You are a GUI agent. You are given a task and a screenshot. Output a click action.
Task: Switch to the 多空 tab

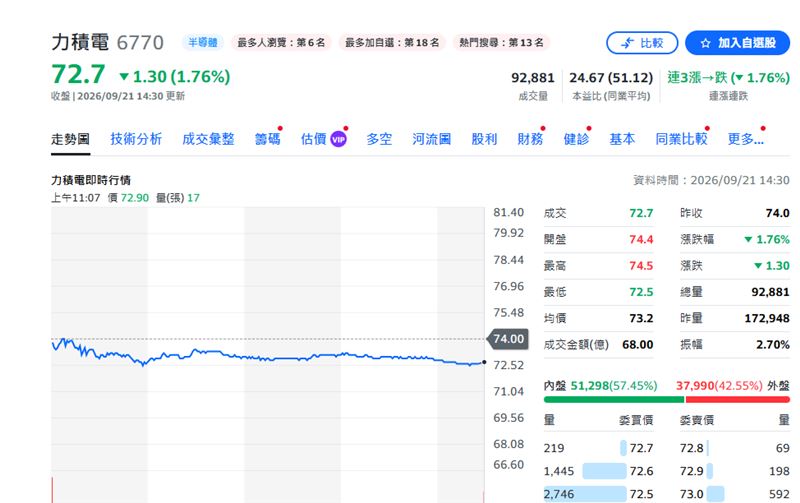tap(379, 139)
